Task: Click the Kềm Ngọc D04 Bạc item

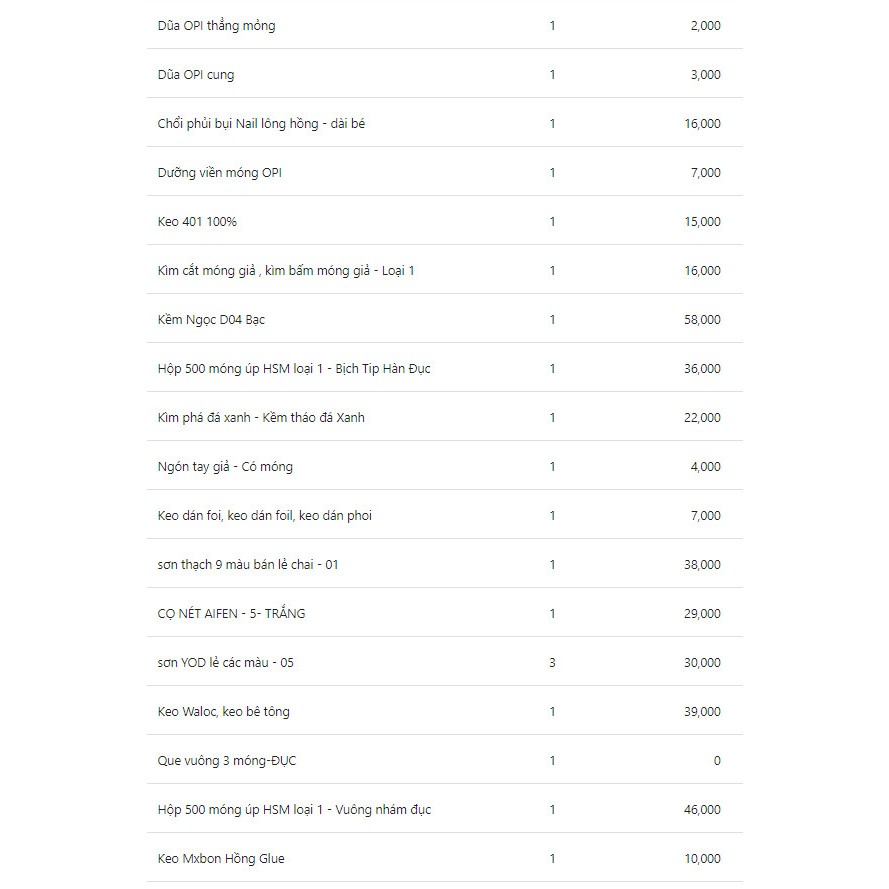Action: click(211, 320)
